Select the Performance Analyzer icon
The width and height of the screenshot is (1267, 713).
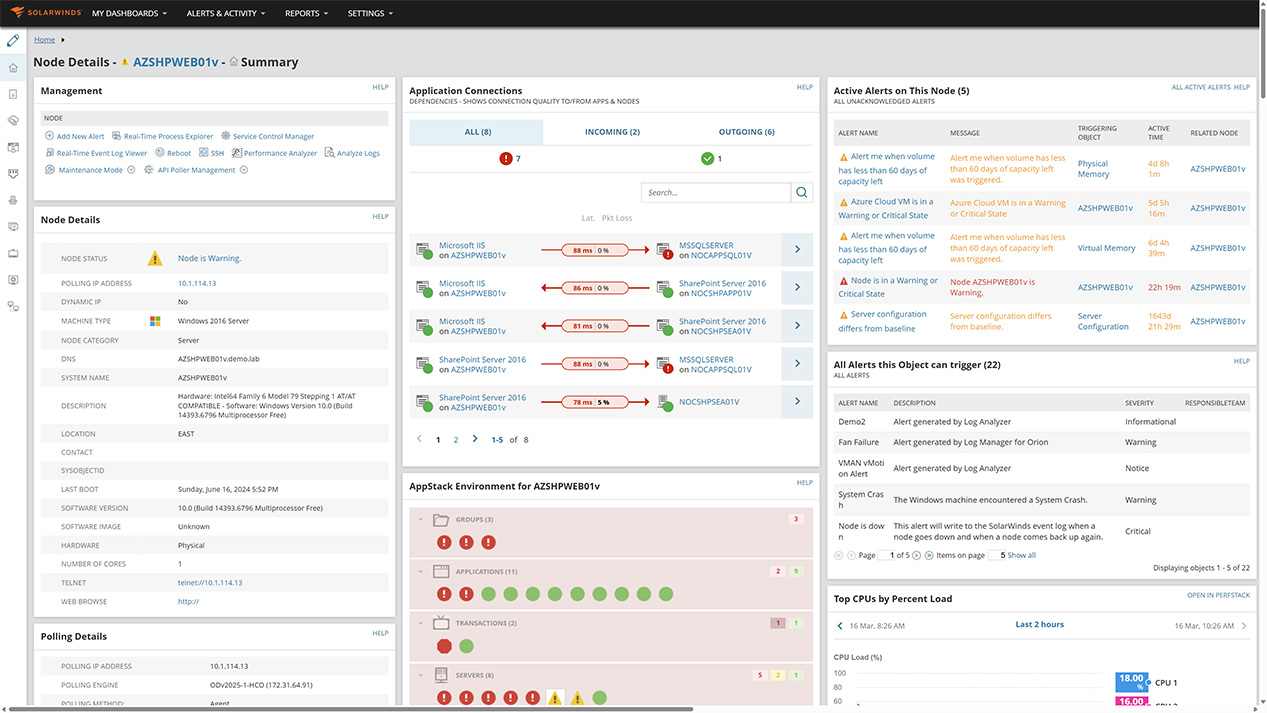[x=236, y=151]
